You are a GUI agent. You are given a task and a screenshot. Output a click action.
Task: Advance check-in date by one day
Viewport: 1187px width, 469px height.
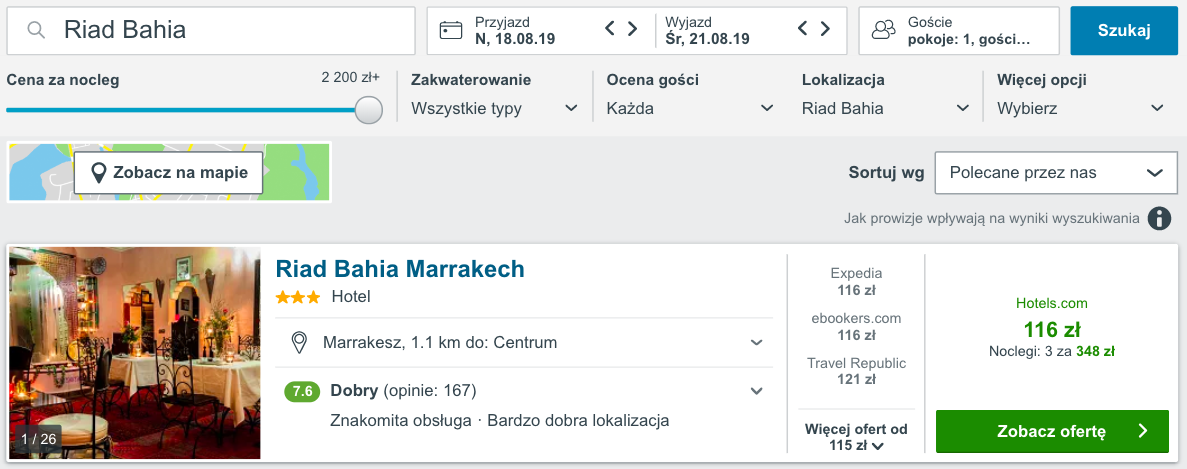click(633, 29)
